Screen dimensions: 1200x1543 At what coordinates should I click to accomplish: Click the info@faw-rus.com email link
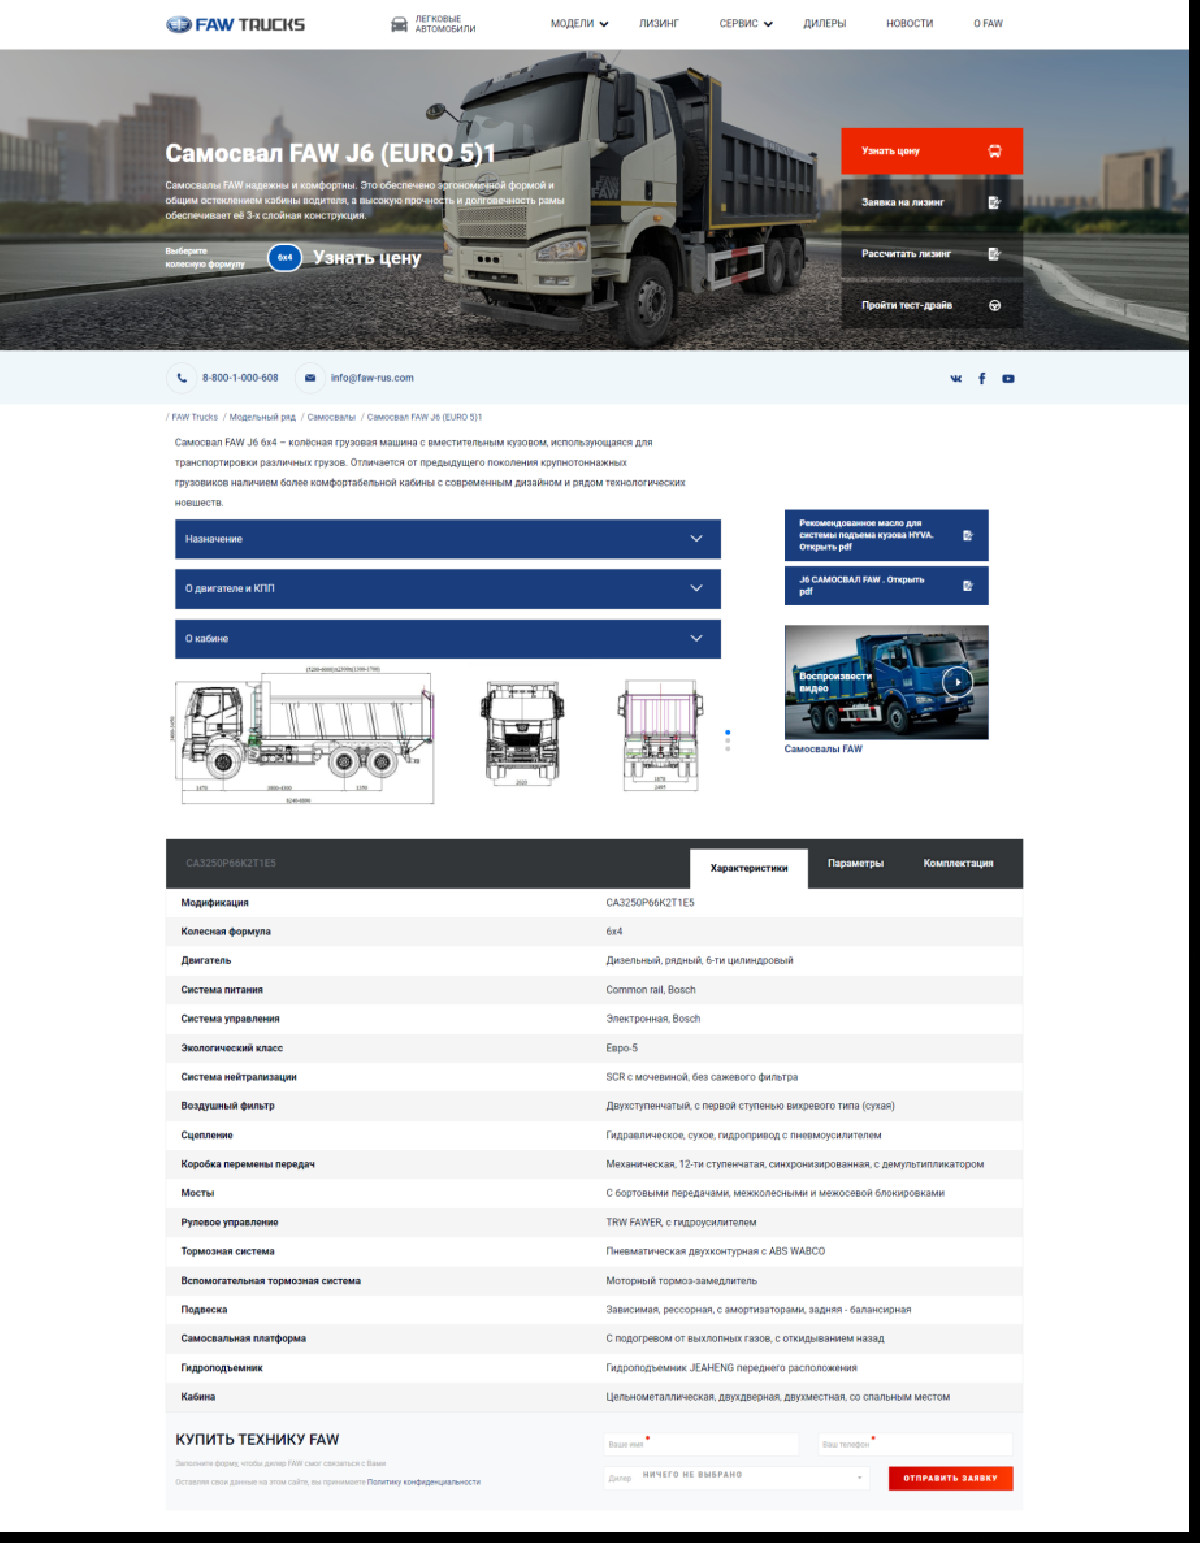pos(372,378)
